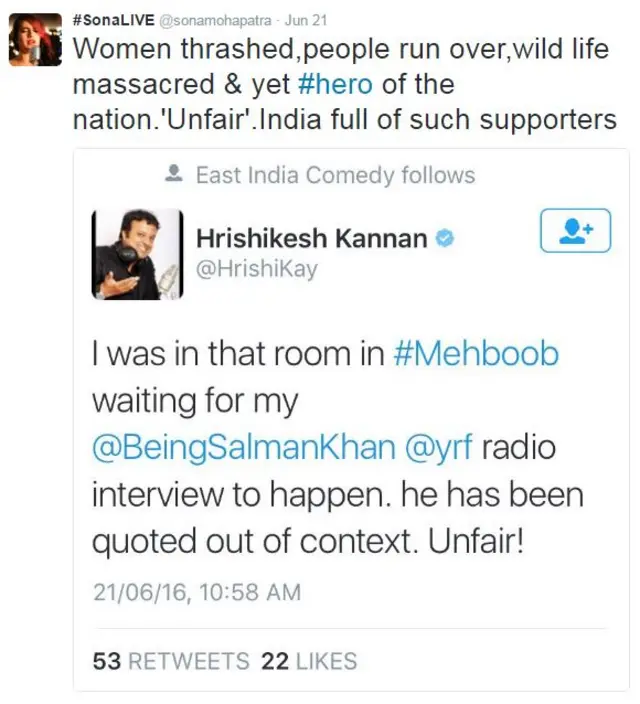The image size is (640, 704).
Task: Open the @yrf mention
Action: 439,447
